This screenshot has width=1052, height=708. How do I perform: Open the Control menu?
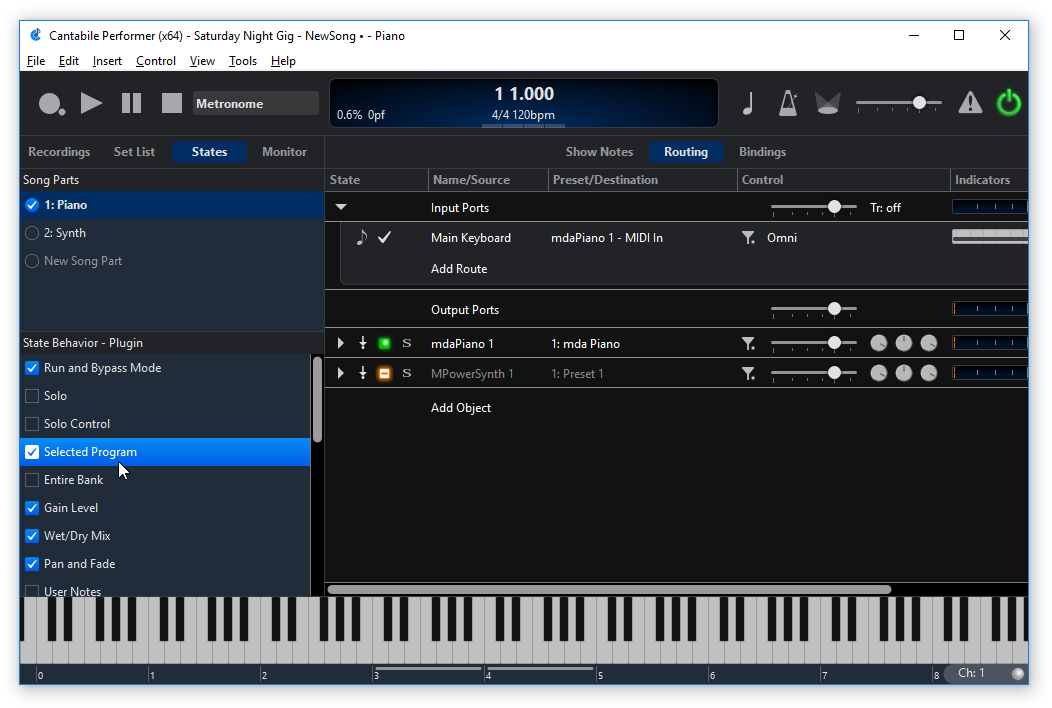point(156,61)
